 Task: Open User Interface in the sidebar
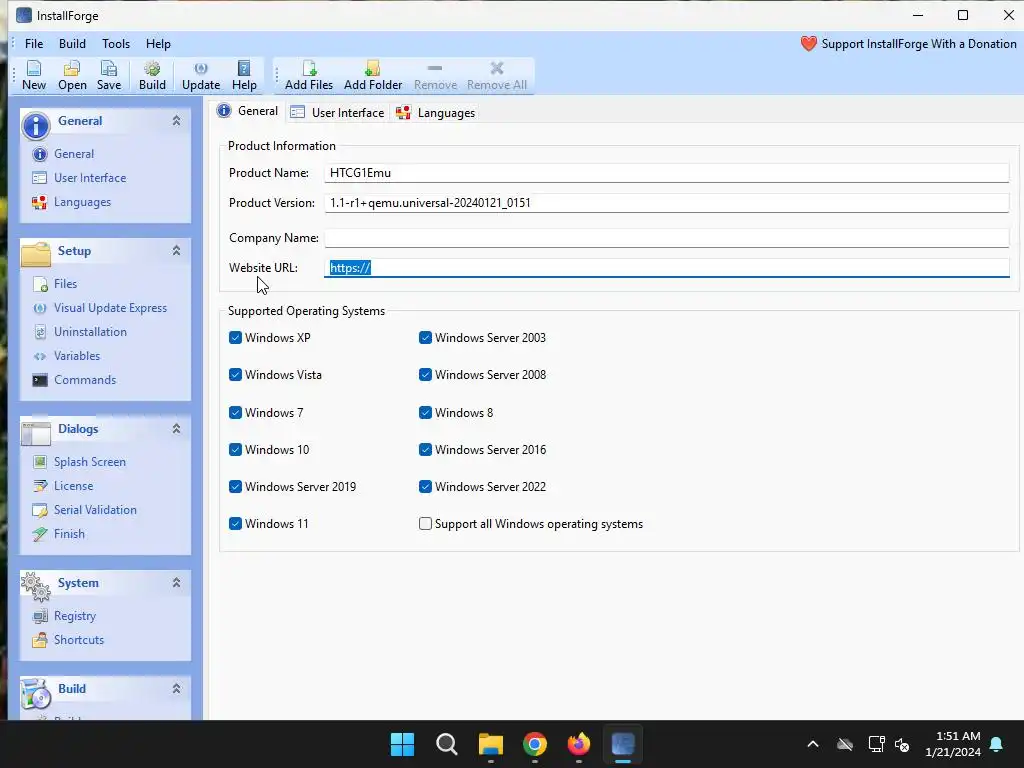[x=79, y=178]
